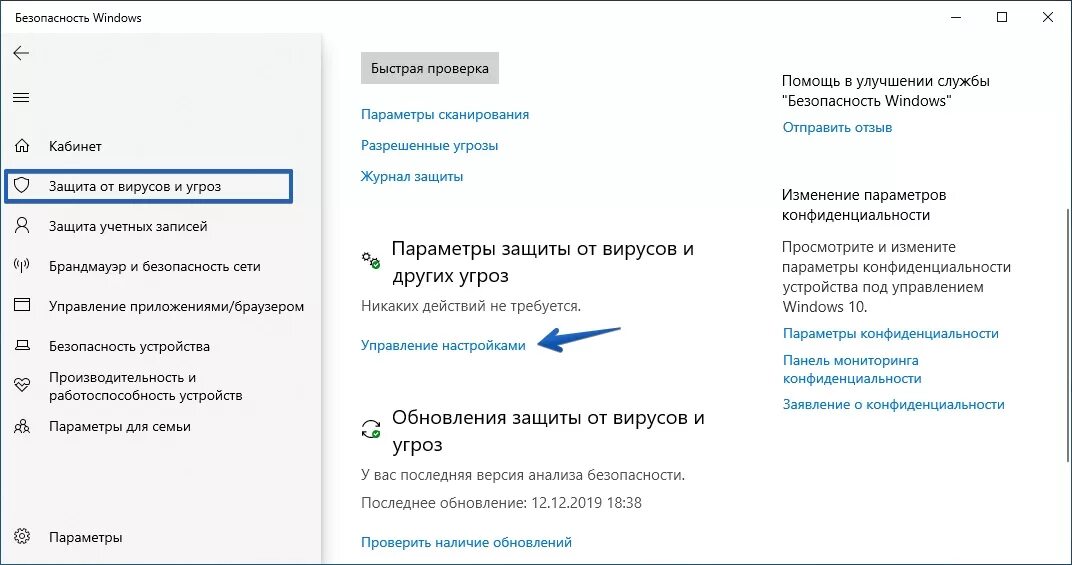The width and height of the screenshot is (1072, 565).
Task: Open Параметры конфиденциальности link
Action: 891,333
